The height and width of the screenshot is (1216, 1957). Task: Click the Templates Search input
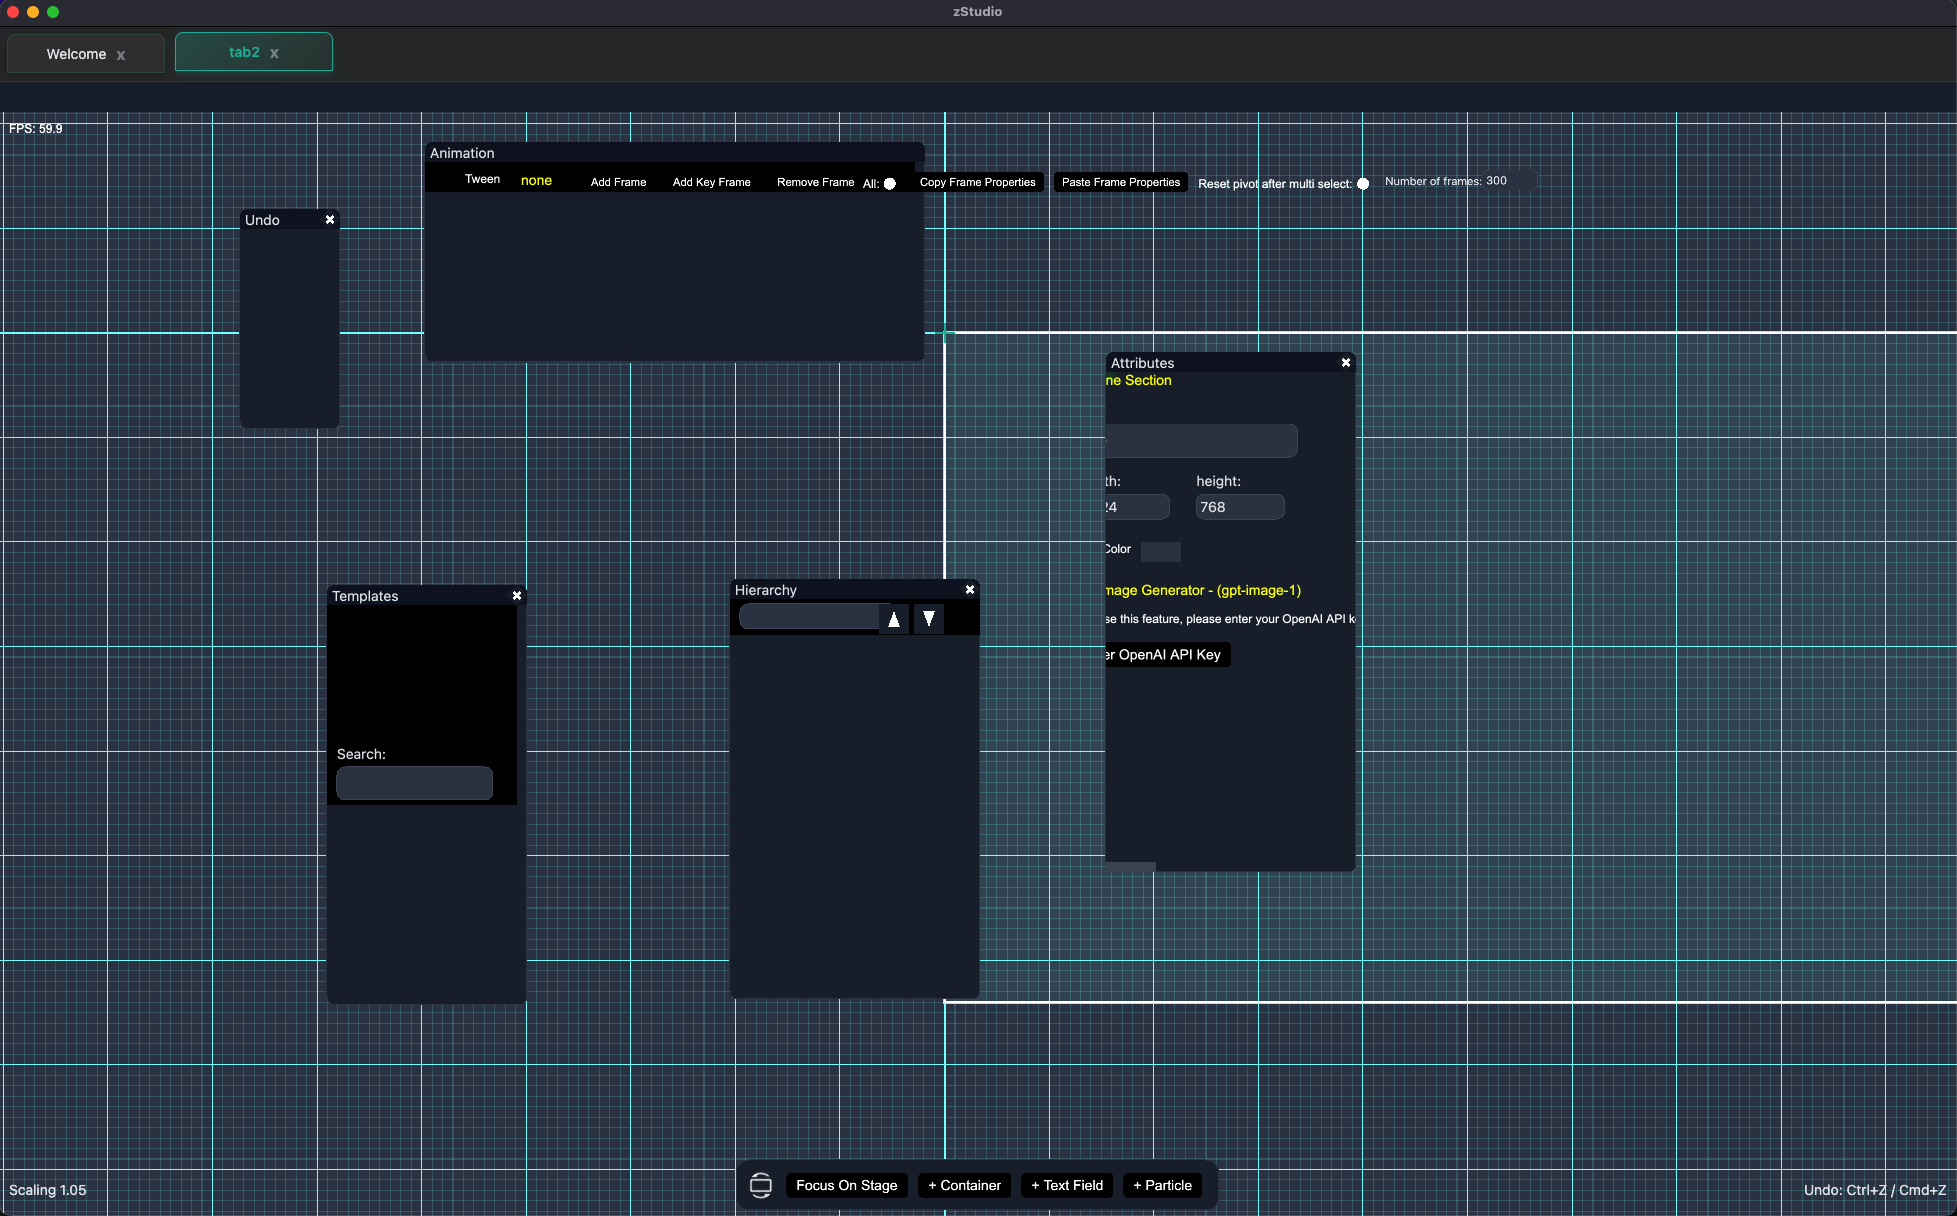click(x=414, y=783)
